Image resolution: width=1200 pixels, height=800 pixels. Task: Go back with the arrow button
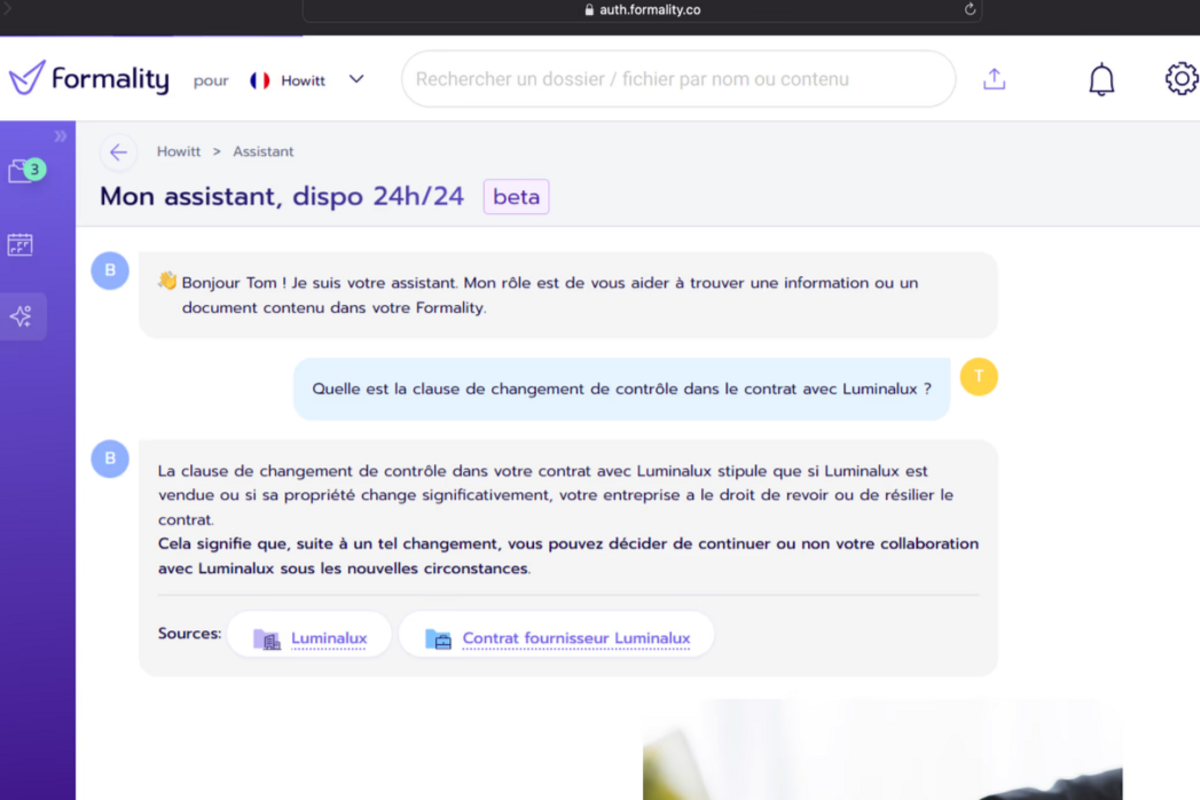pos(118,152)
